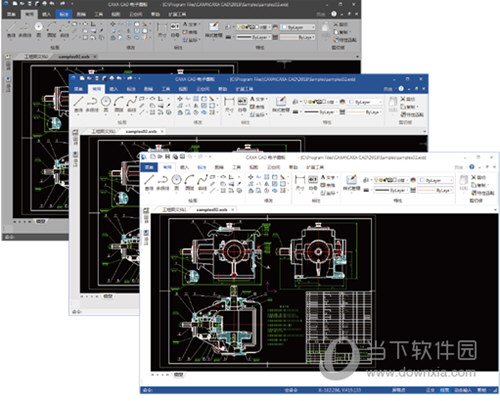Toggle the Smart snap setting in the status bar

point(482,390)
